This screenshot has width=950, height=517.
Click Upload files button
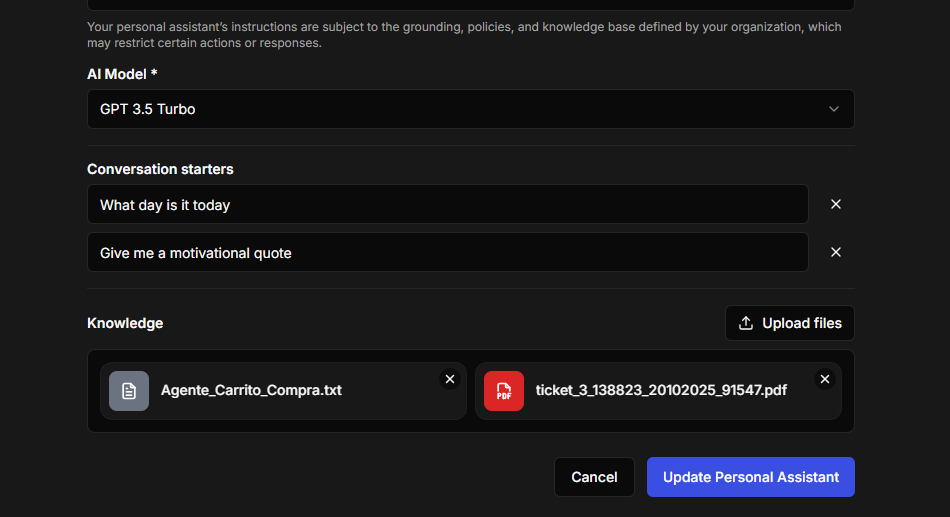(x=790, y=323)
